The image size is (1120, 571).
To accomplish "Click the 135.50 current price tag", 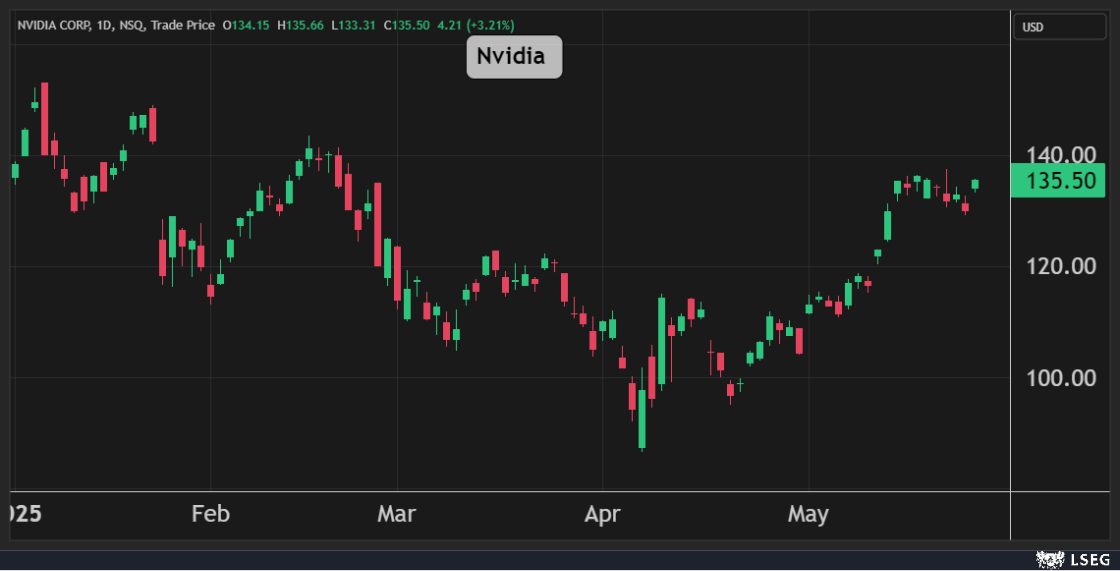I will pos(1058,180).
